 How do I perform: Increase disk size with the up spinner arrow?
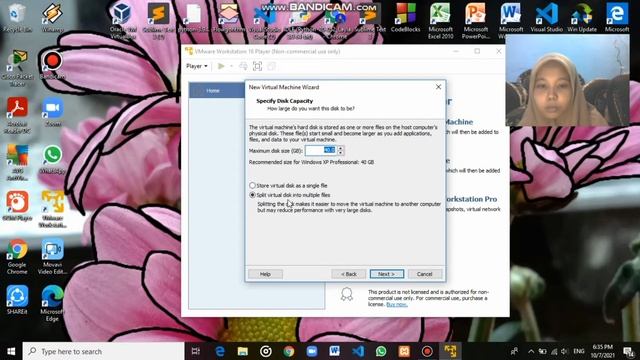[340, 148]
